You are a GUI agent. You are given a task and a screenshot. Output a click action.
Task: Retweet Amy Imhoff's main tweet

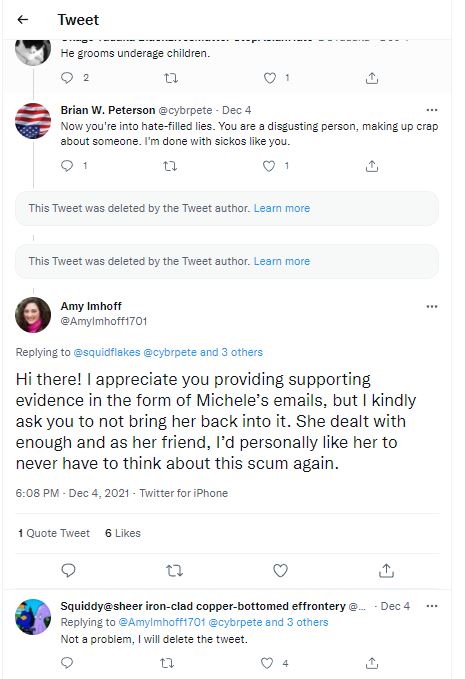pyautogui.click(x=174, y=571)
